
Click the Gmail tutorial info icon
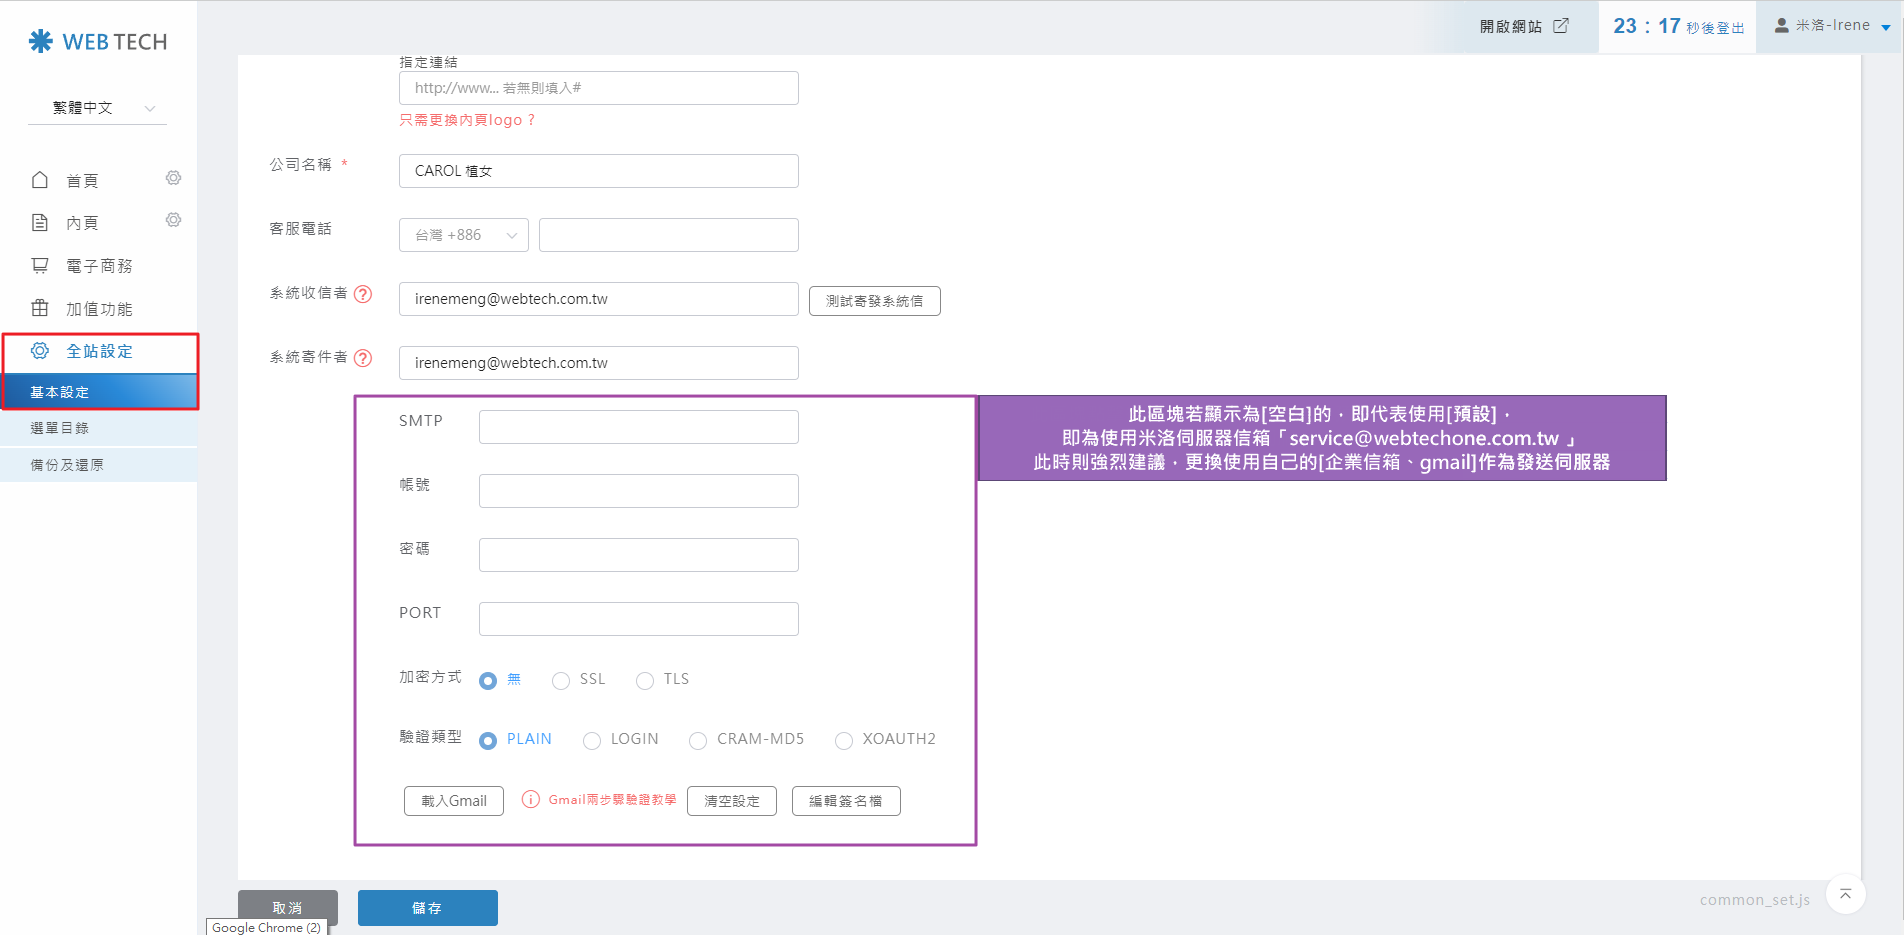[531, 799]
